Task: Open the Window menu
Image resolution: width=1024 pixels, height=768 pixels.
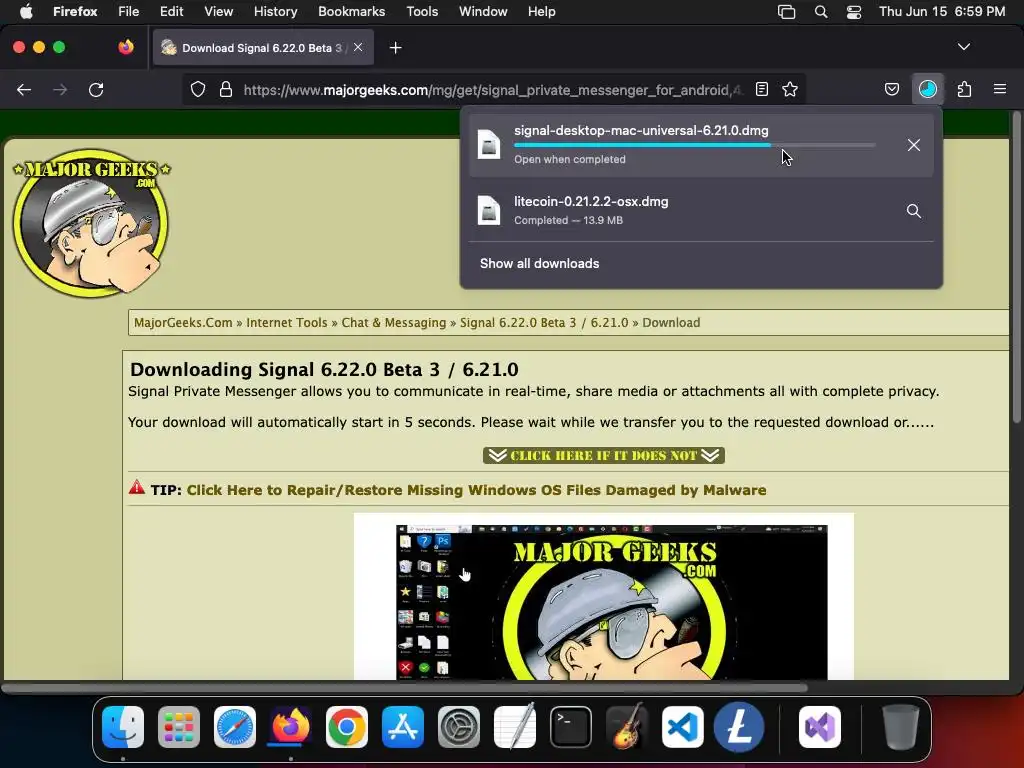Action: pyautogui.click(x=483, y=11)
